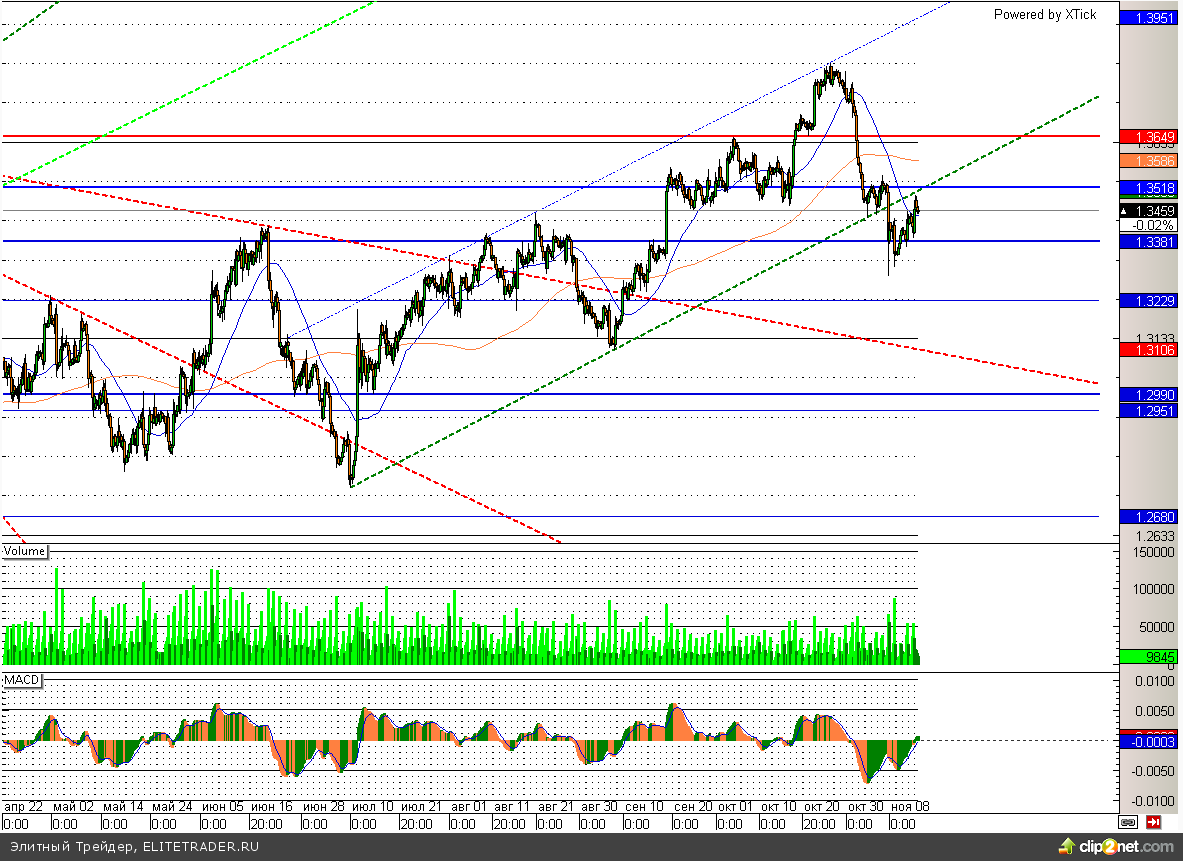Click the Volume panel label
The width and height of the screenshot is (1183, 861).
pyautogui.click(x=24, y=551)
